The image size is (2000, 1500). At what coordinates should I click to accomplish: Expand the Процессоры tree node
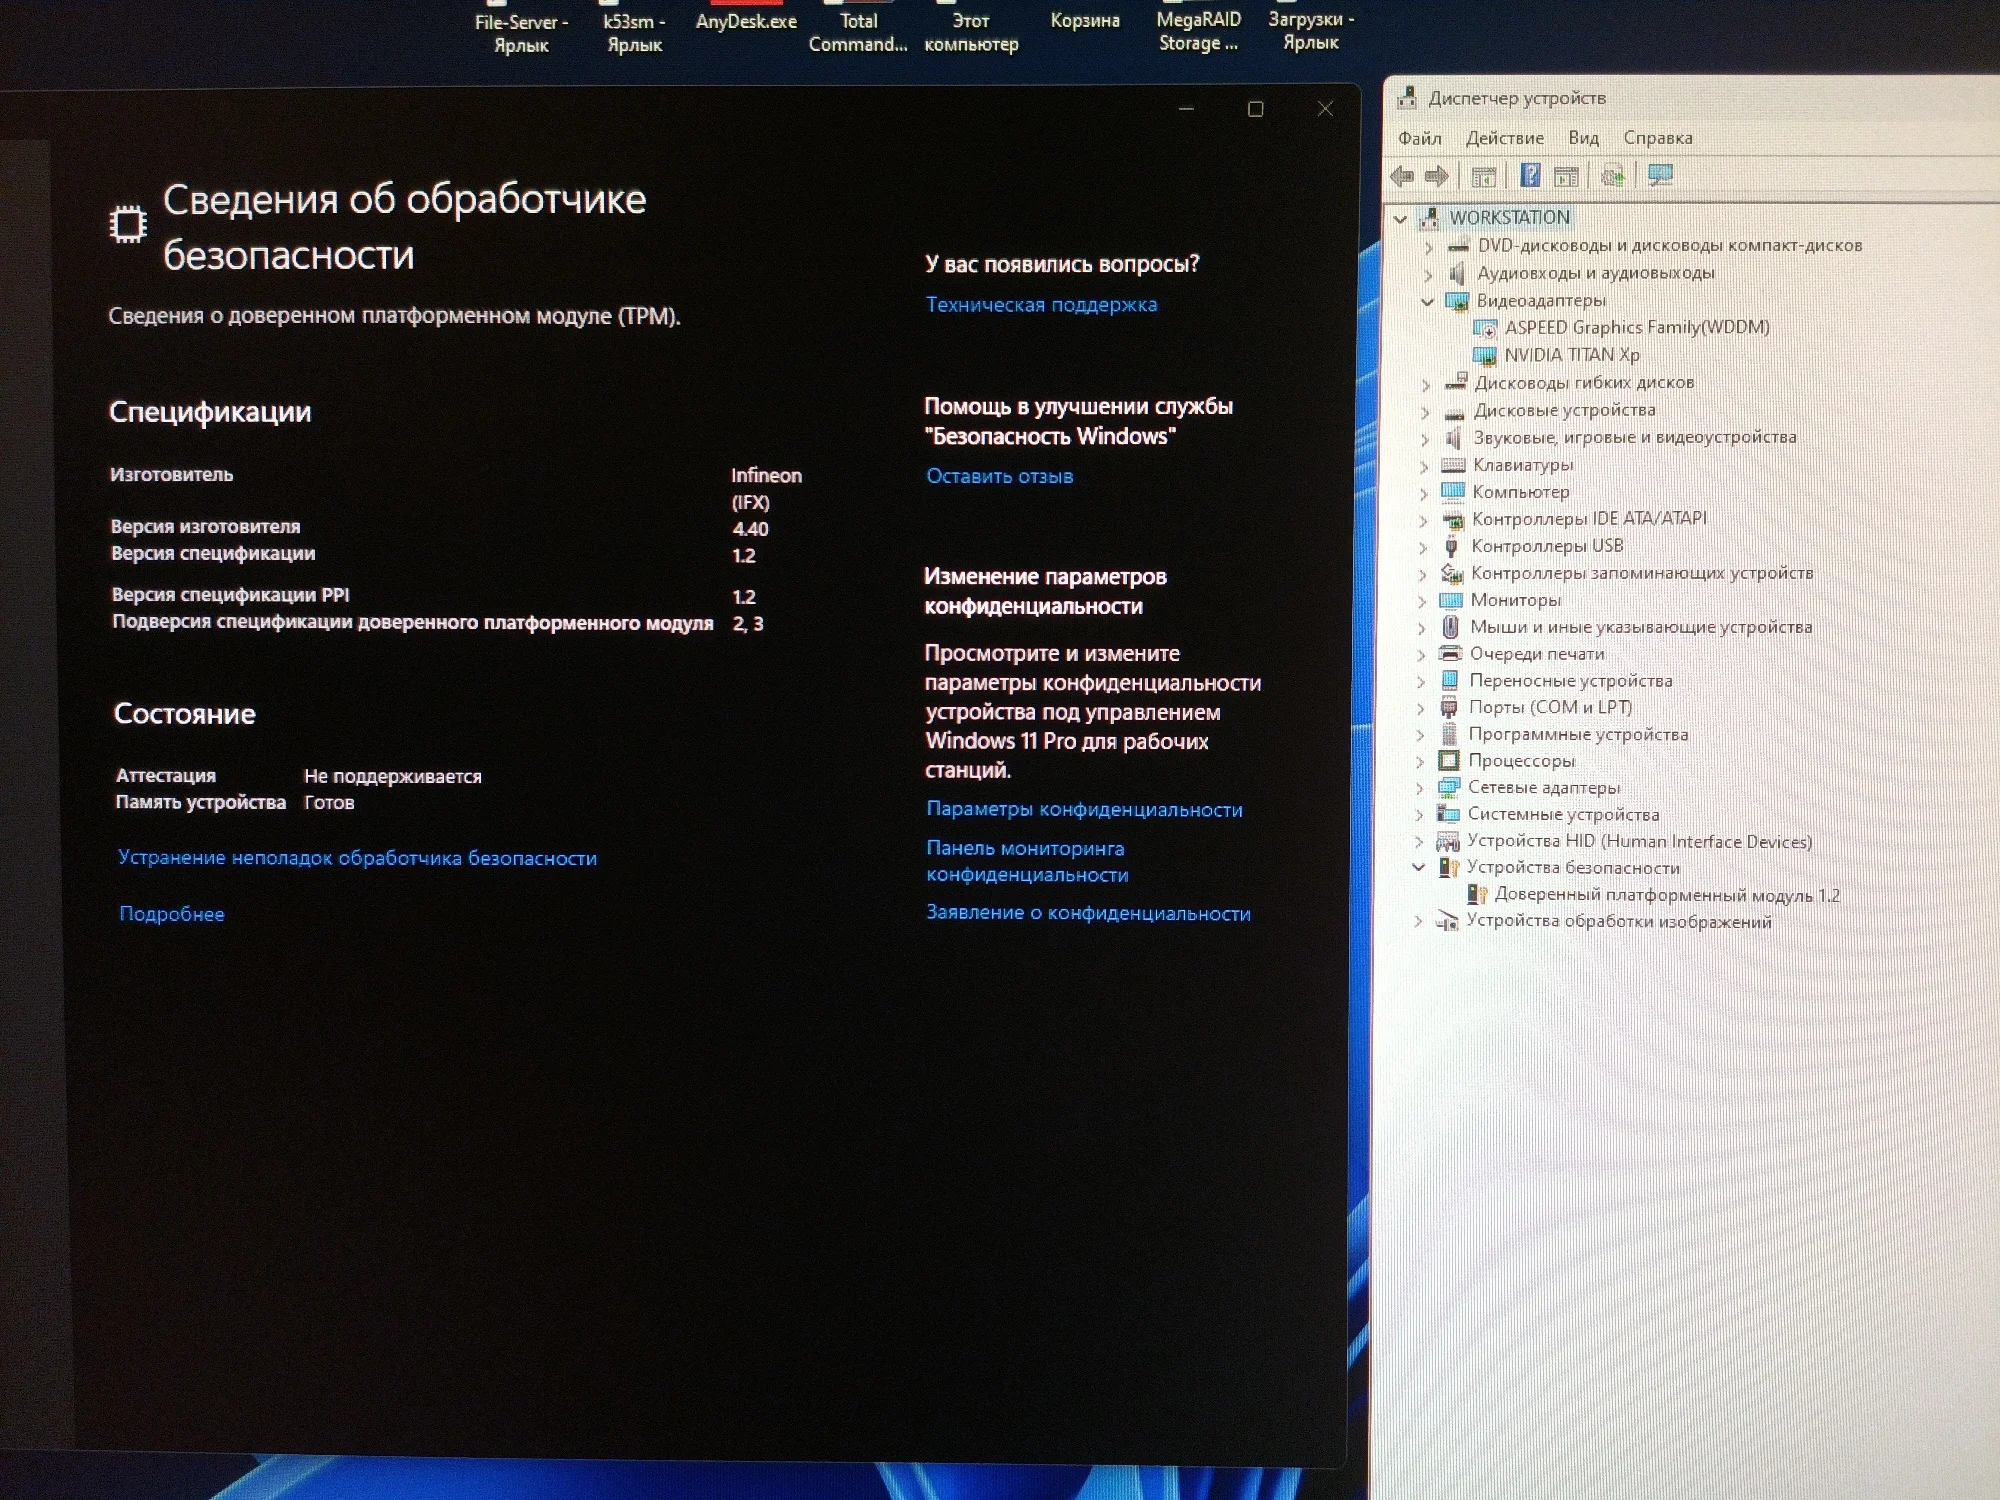tap(1420, 762)
